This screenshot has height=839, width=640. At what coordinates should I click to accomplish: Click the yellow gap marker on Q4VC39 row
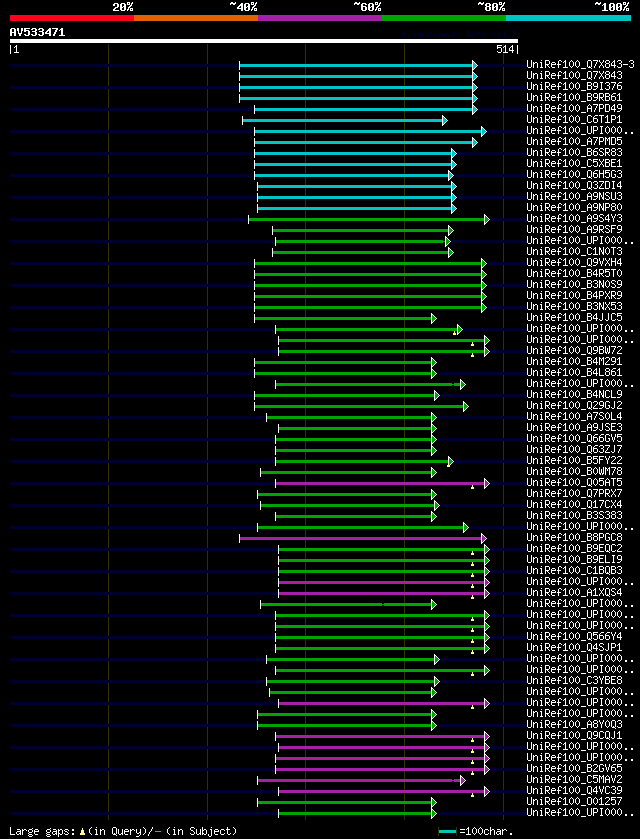473,795
